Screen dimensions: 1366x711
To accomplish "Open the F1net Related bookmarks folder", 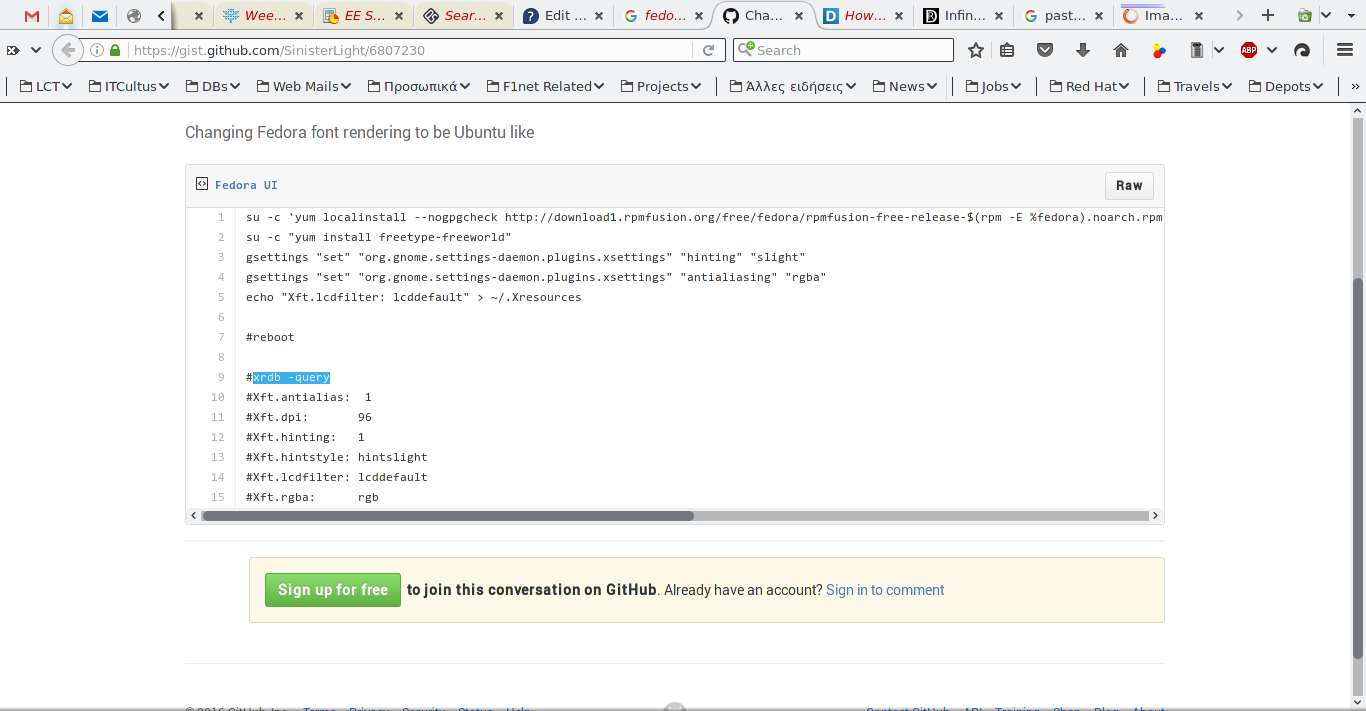I will [x=545, y=86].
